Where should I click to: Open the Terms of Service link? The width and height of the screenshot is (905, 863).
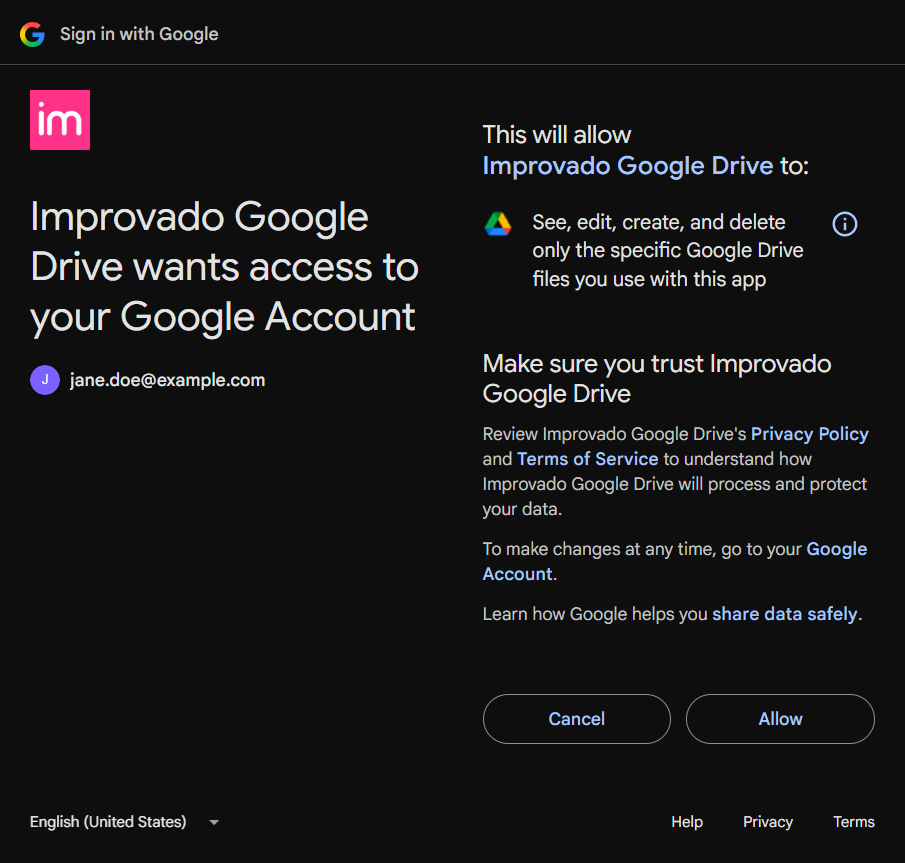coord(588,459)
